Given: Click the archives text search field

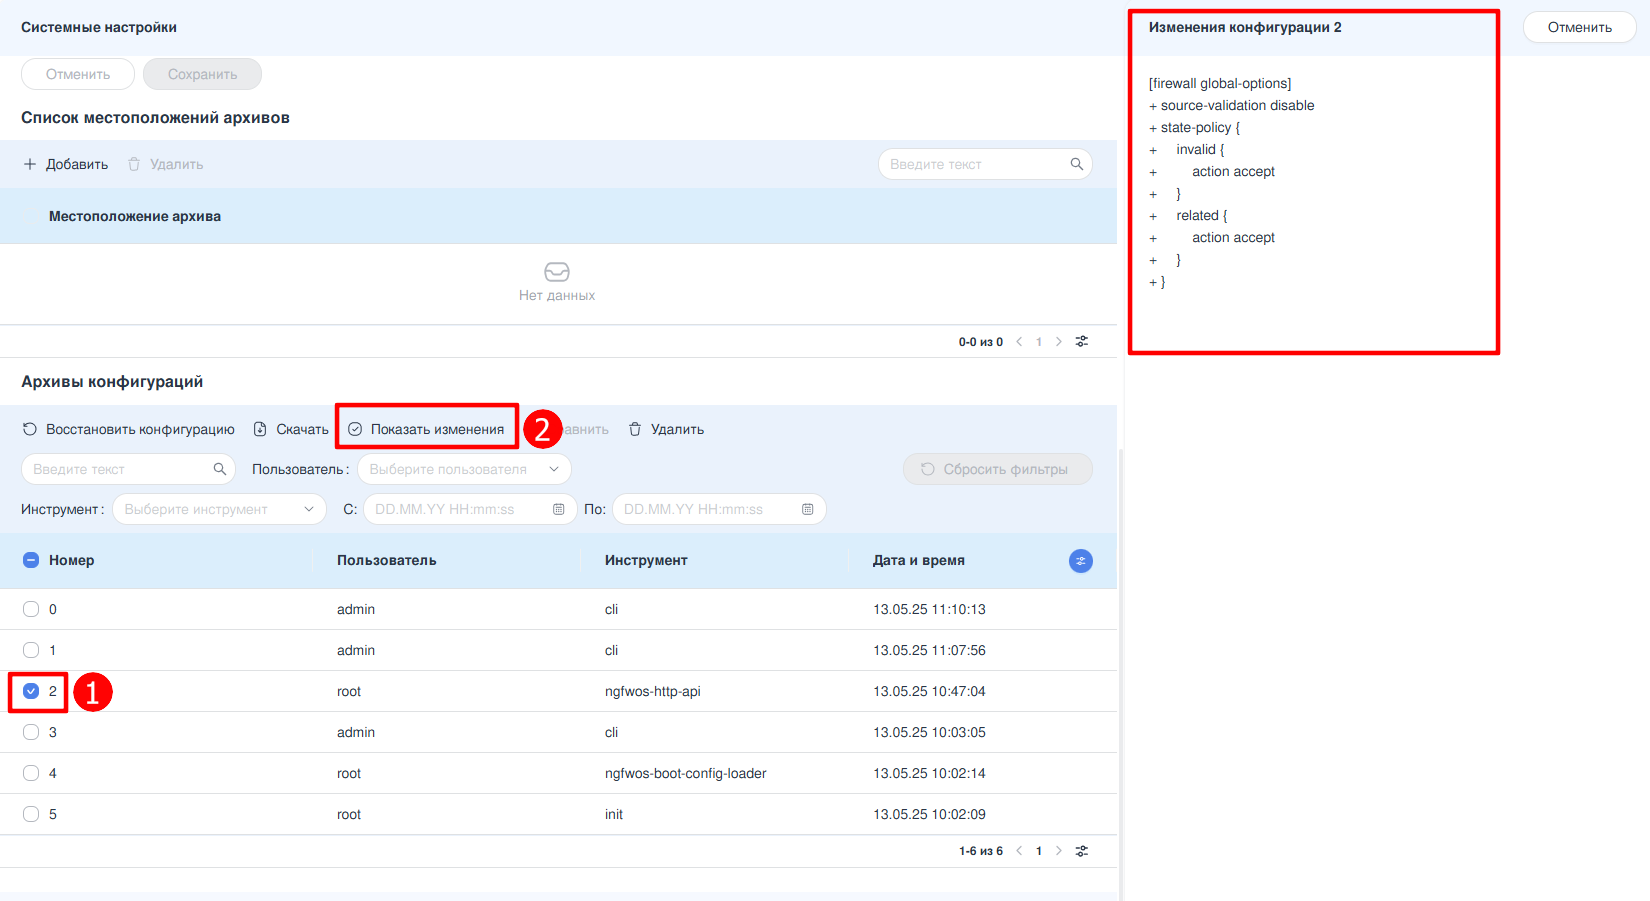Looking at the screenshot, I should coord(120,469).
